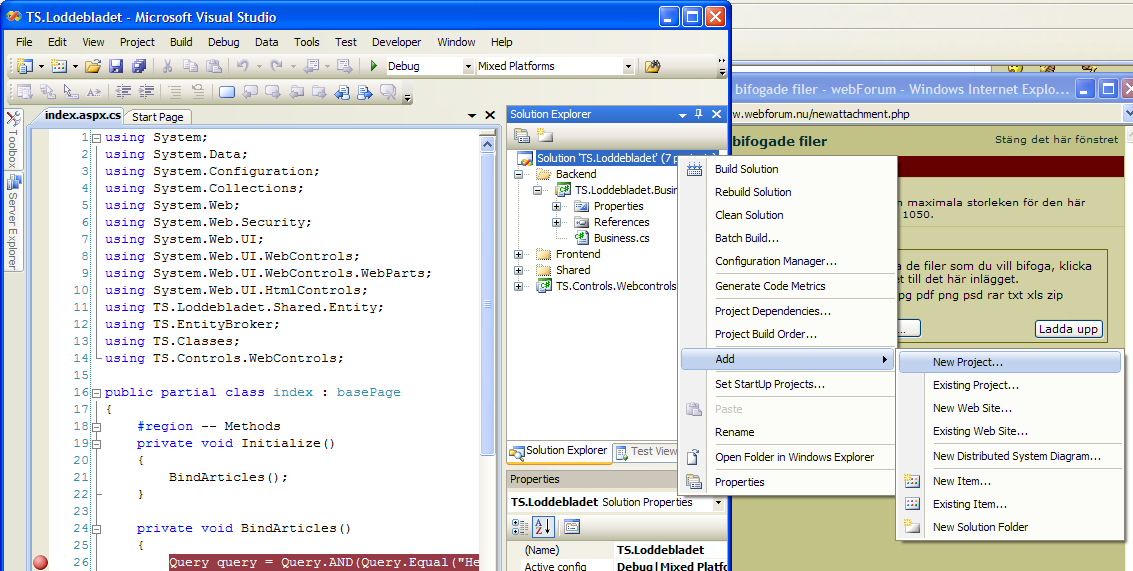Click the Categorized view icon in Properties
1133x571 pixels.
[520, 526]
